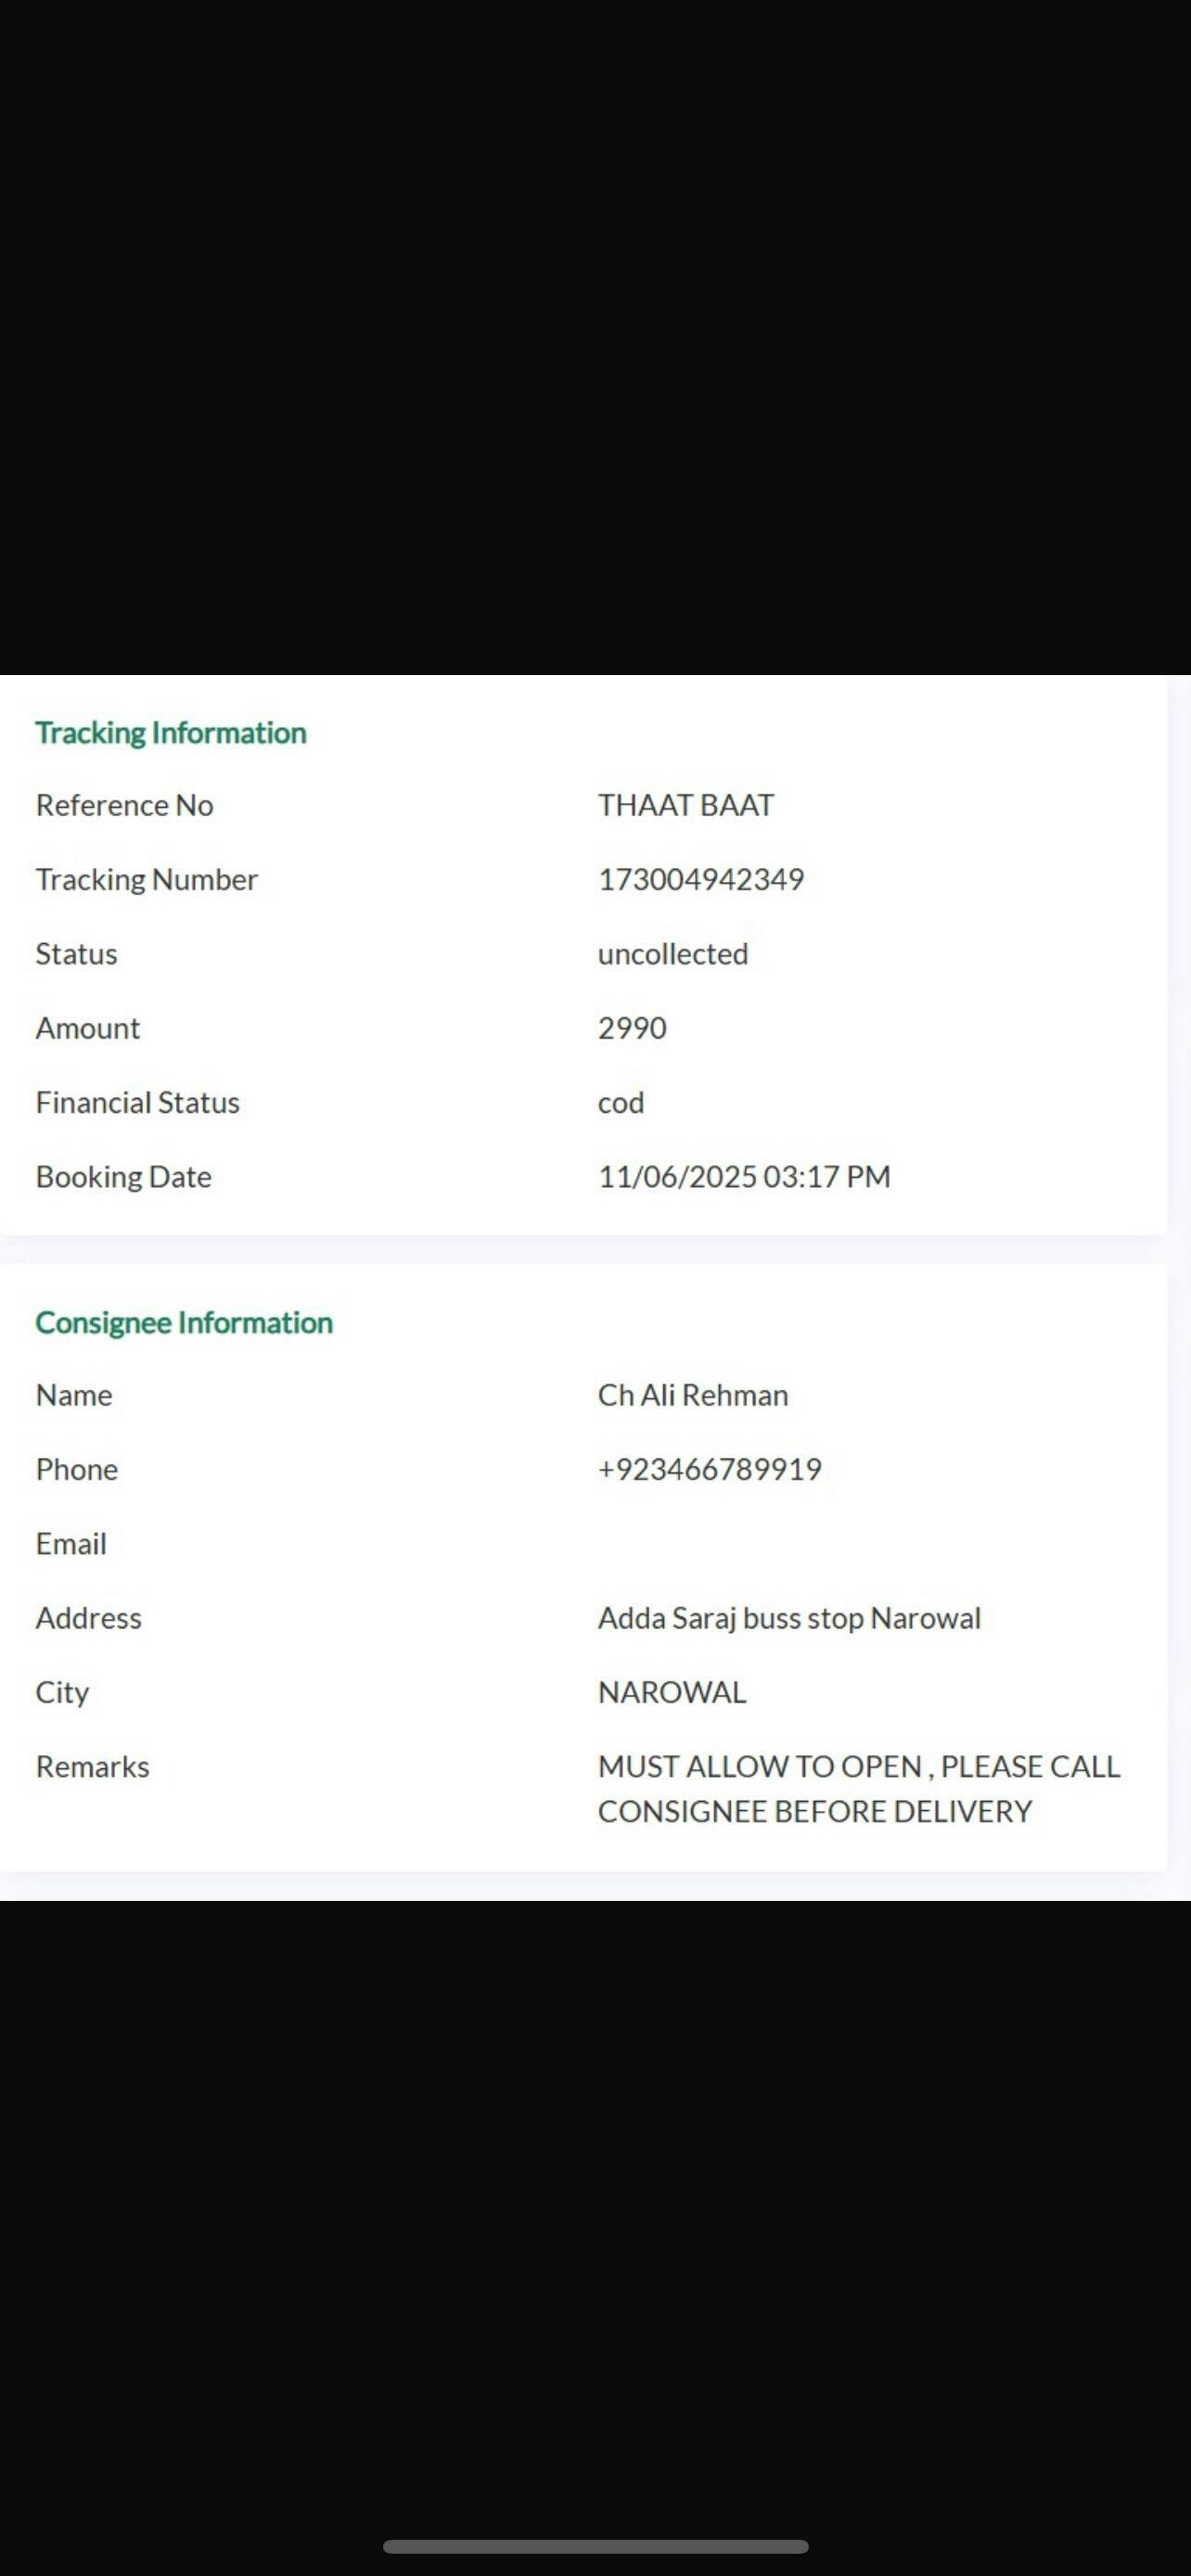Click the delivery remarks text
Image resolution: width=1191 pixels, height=2576 pixels.
click(x=858, y=1789)
